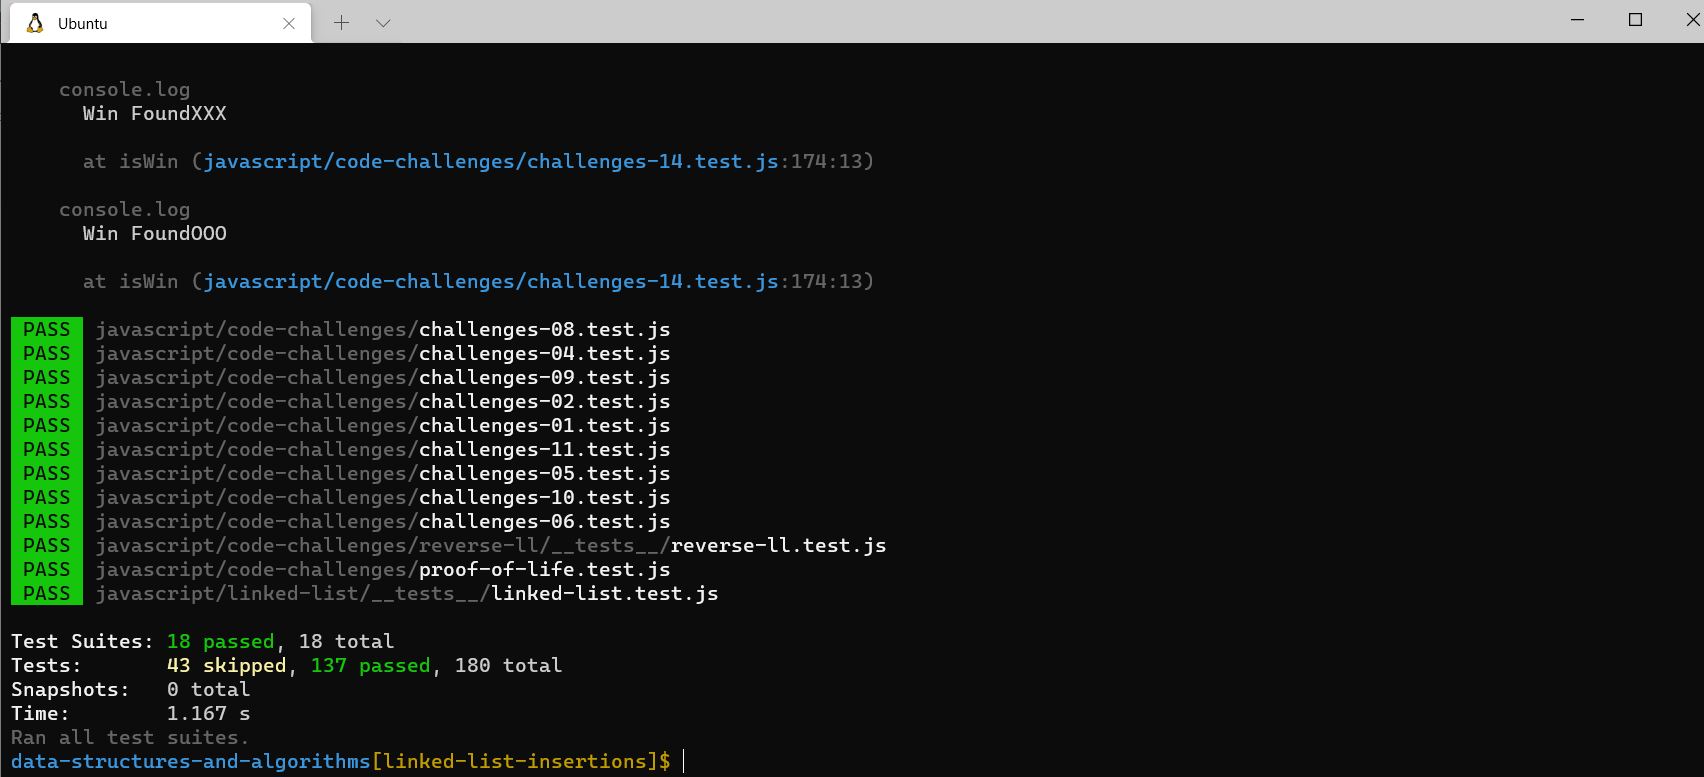Click reverse-ll.test.js file name
The width and height of the screenshot is (1704, 777).
pyautogui.click(x=778, y=545)
